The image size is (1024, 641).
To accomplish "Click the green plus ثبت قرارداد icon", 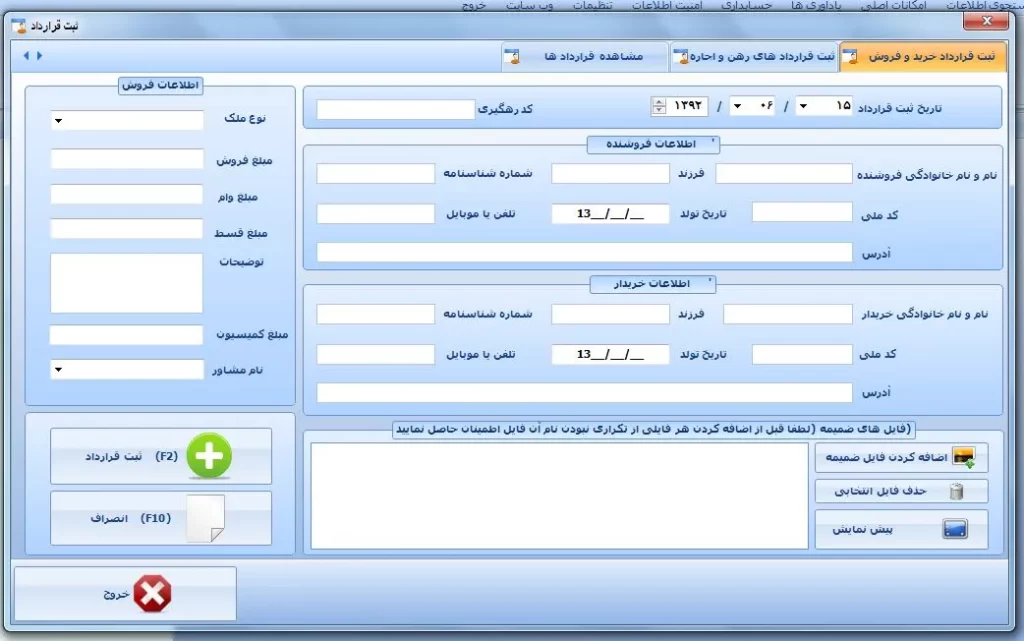I will (208, 456).
